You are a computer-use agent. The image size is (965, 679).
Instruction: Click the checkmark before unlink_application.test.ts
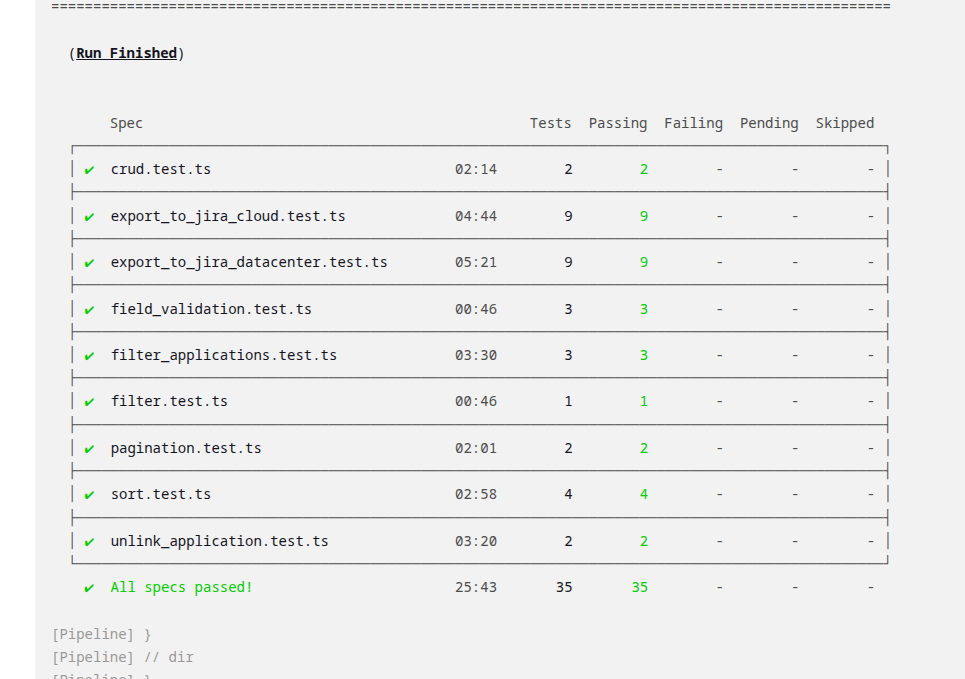pos(89,542)
